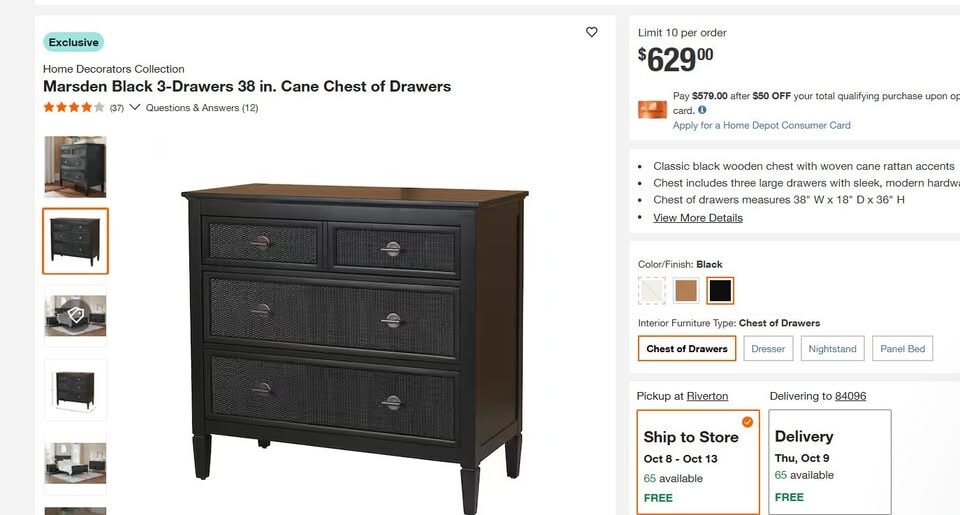This screenshot has height=515, width=960.
Task: View the dimensions diagram thumbnail
Action: [75, 389]
